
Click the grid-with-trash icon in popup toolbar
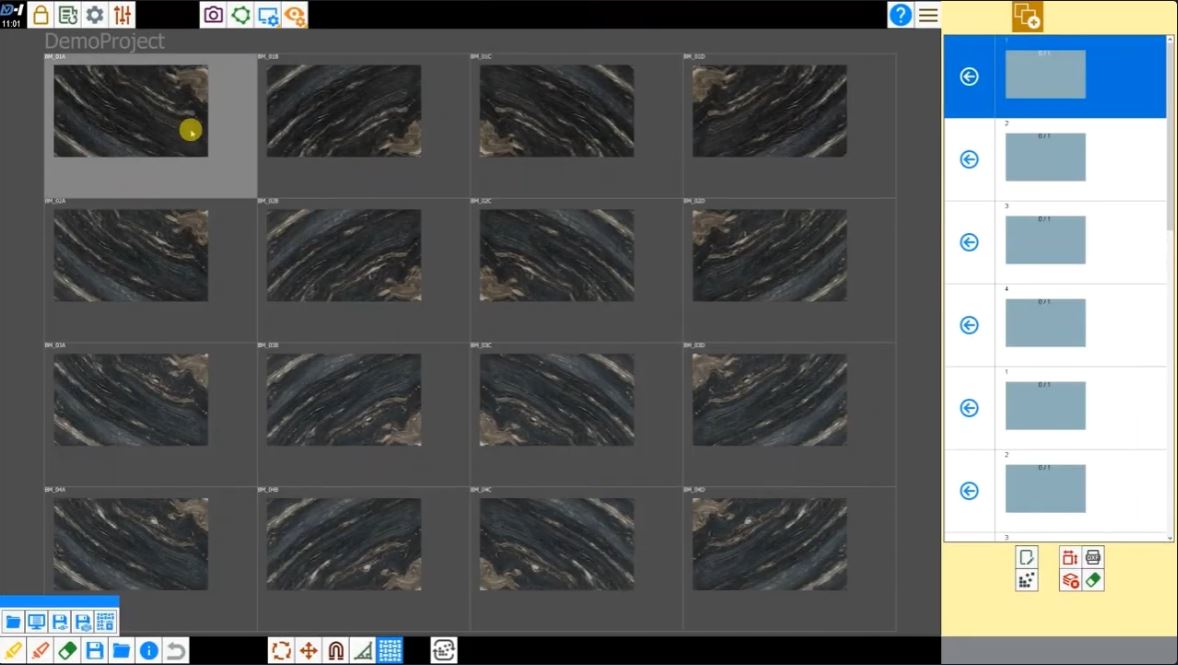pos(106,621)
